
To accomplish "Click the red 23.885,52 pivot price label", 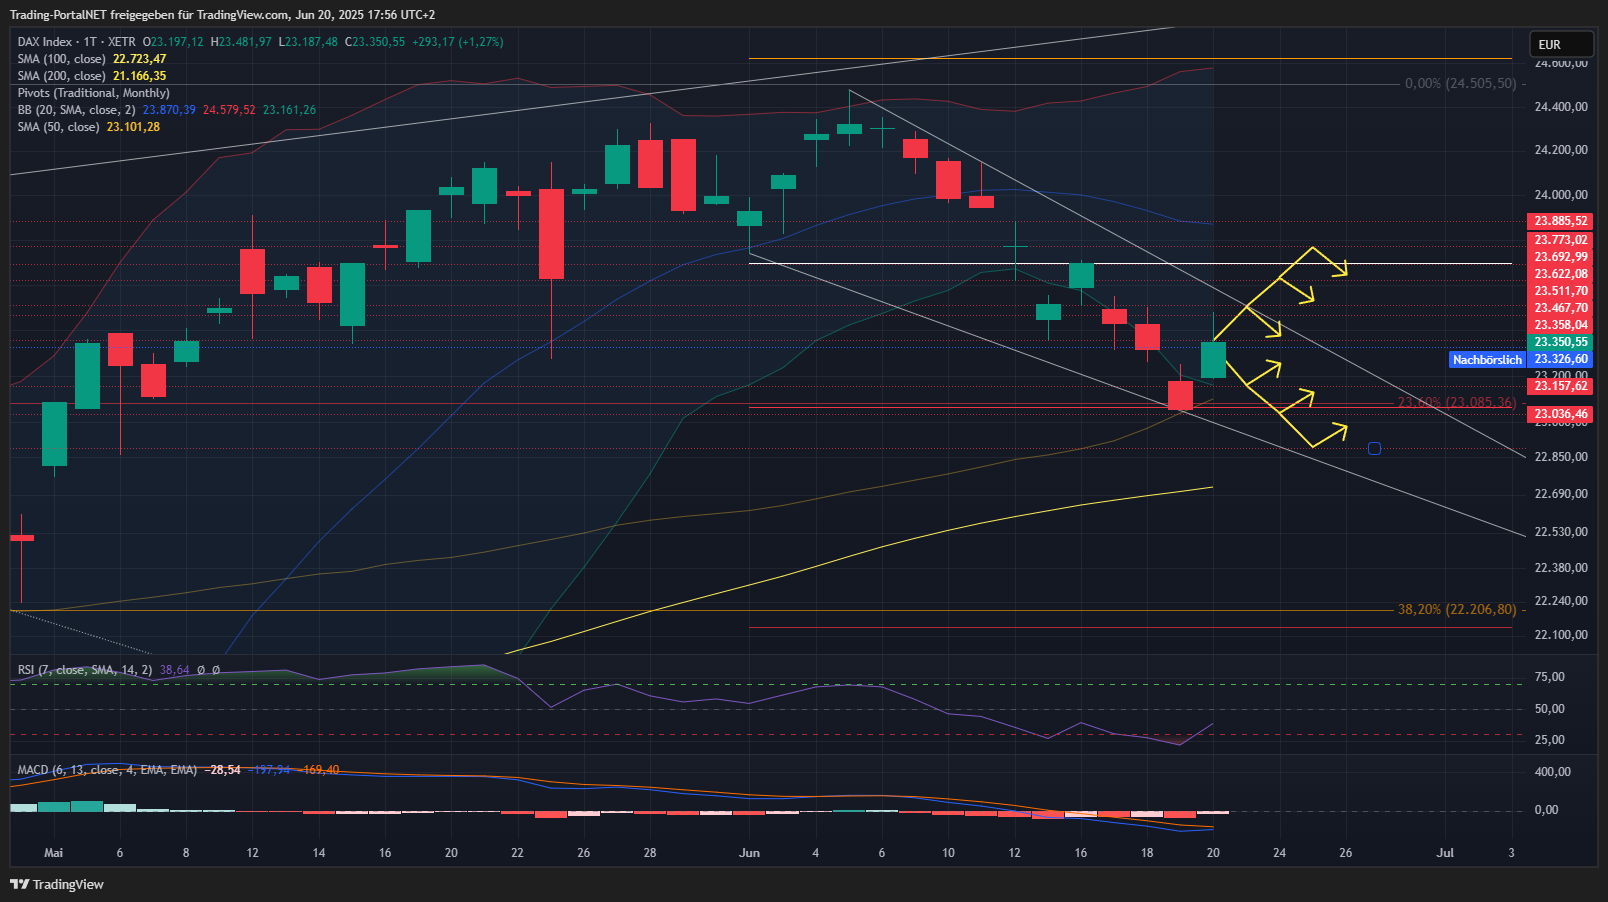I will pyautogui.click(x=1560, y=221).
